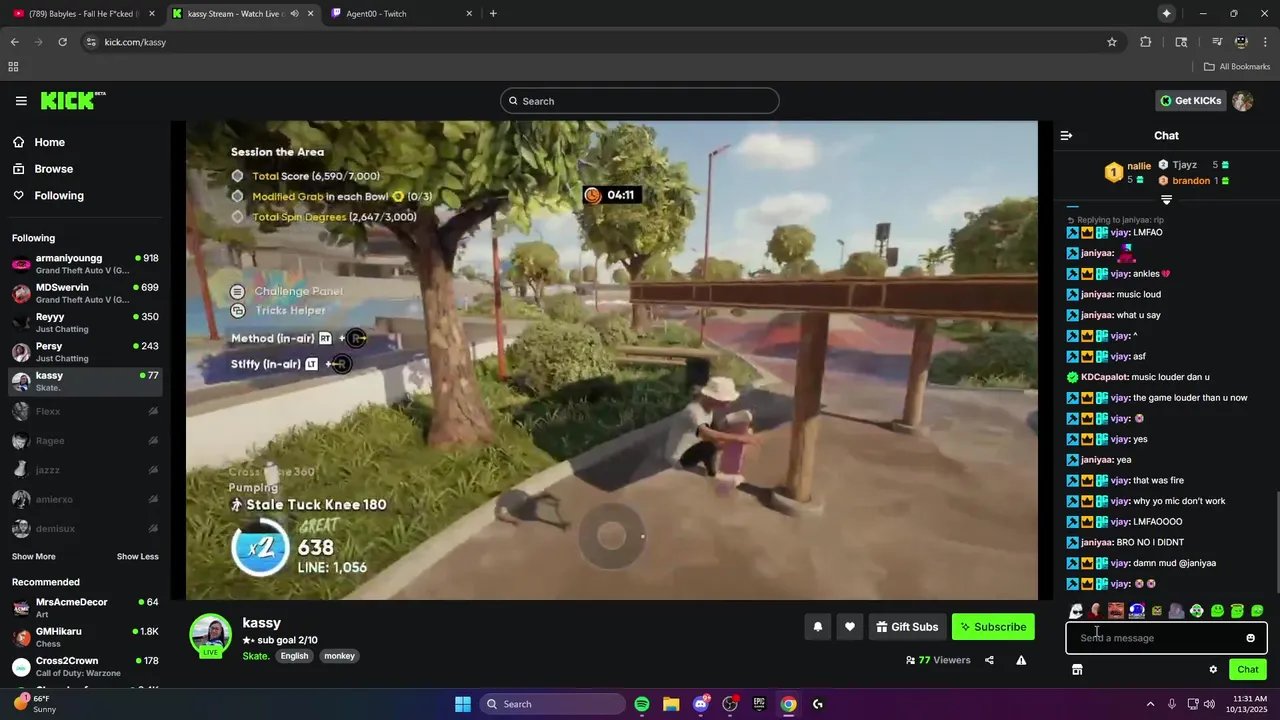Screen dimensions: 1280x720
Task: Collapse the chat panel arrow icon
Action: (1066, 135)
